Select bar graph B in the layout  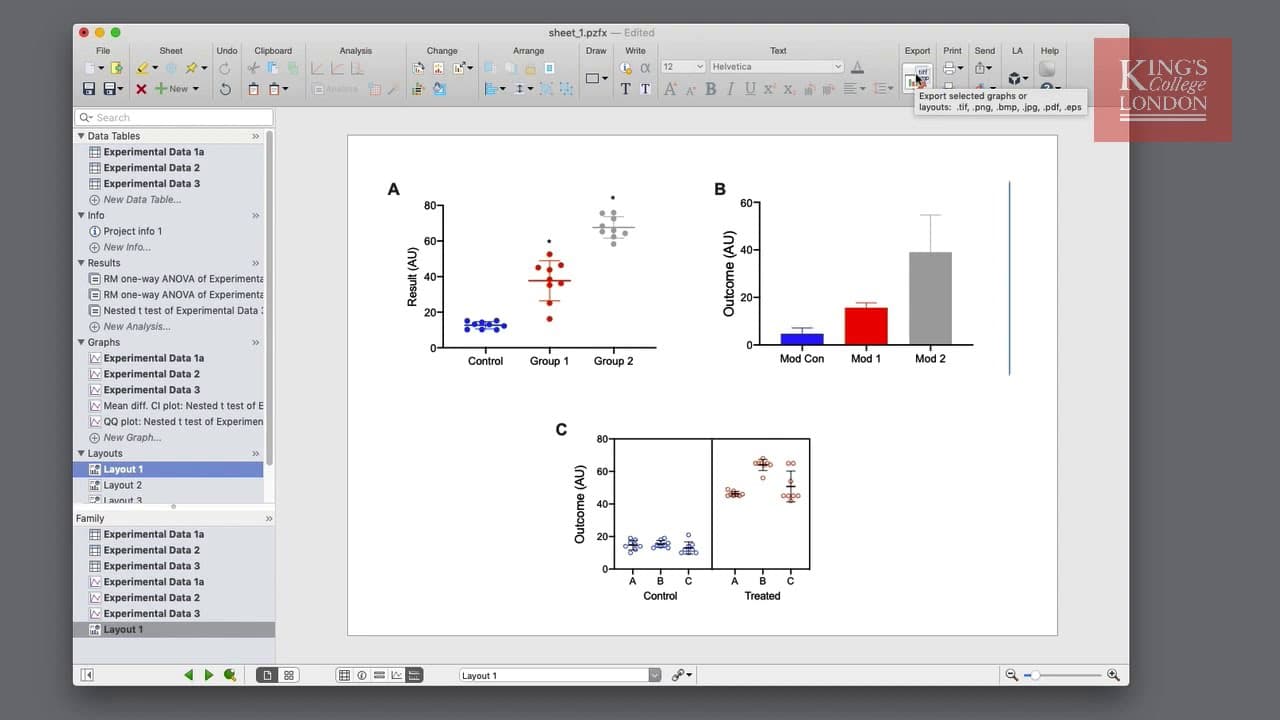coord(845,275)
